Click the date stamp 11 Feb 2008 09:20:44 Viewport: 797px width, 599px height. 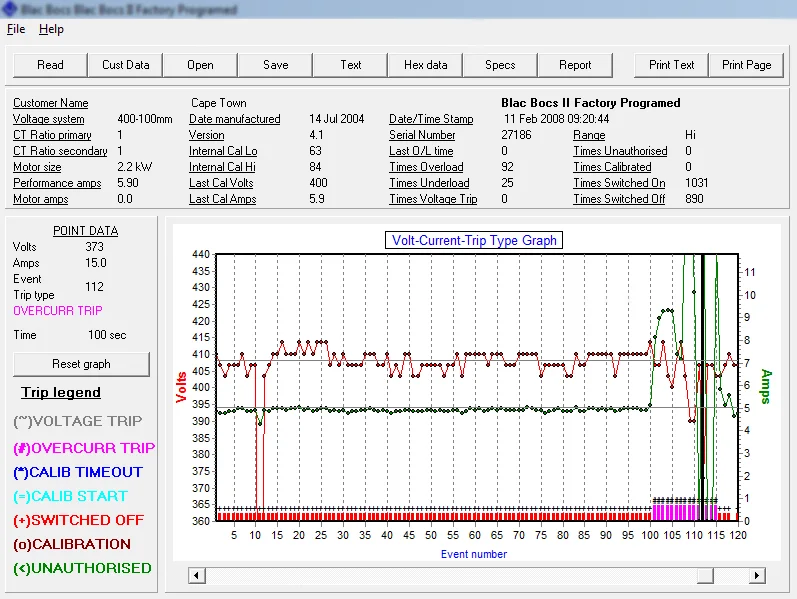[557, 119]
